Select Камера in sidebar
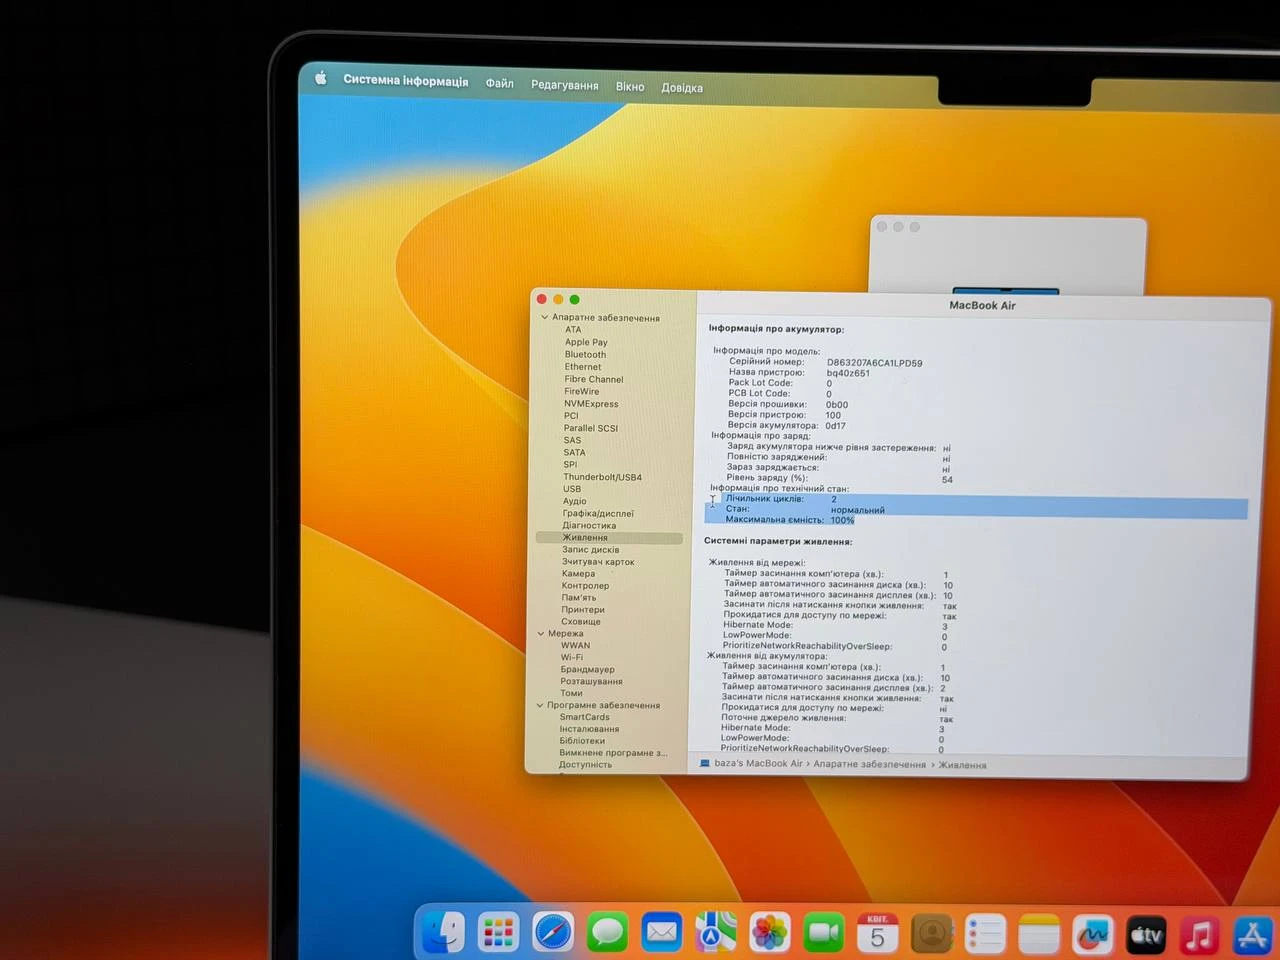This screenshot has width=1280, height=960. click(578, 574)
